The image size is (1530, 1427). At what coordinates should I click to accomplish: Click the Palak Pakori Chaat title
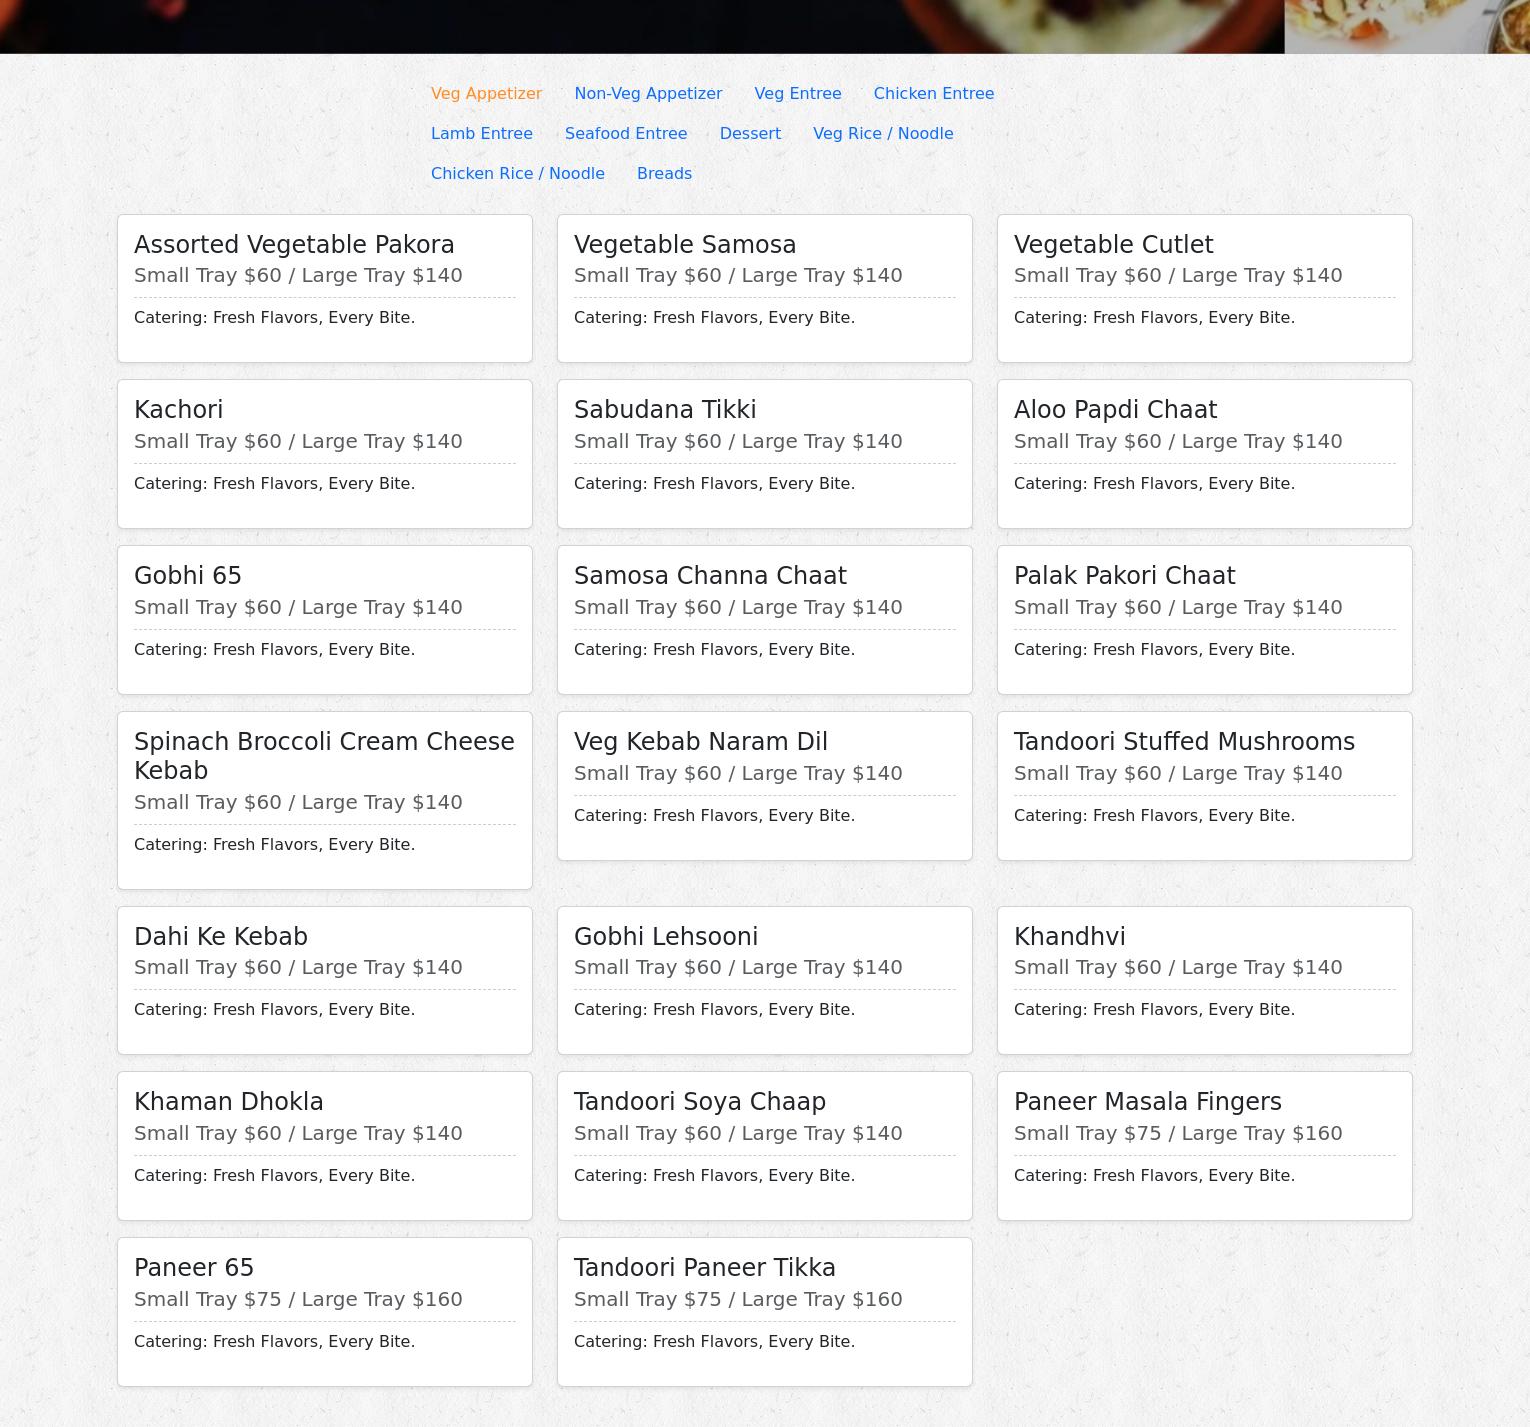[x=1125, y=576]
